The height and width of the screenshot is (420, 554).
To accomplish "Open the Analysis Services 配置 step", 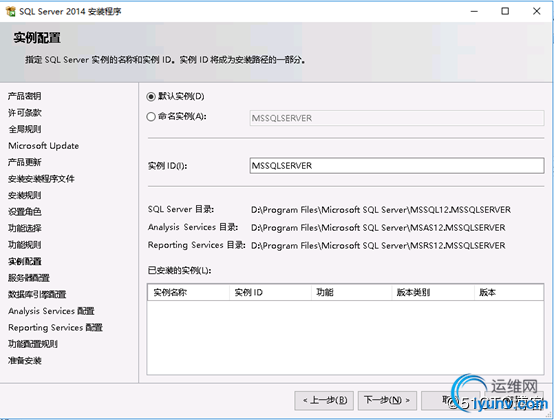I will [x=51, y=311].
